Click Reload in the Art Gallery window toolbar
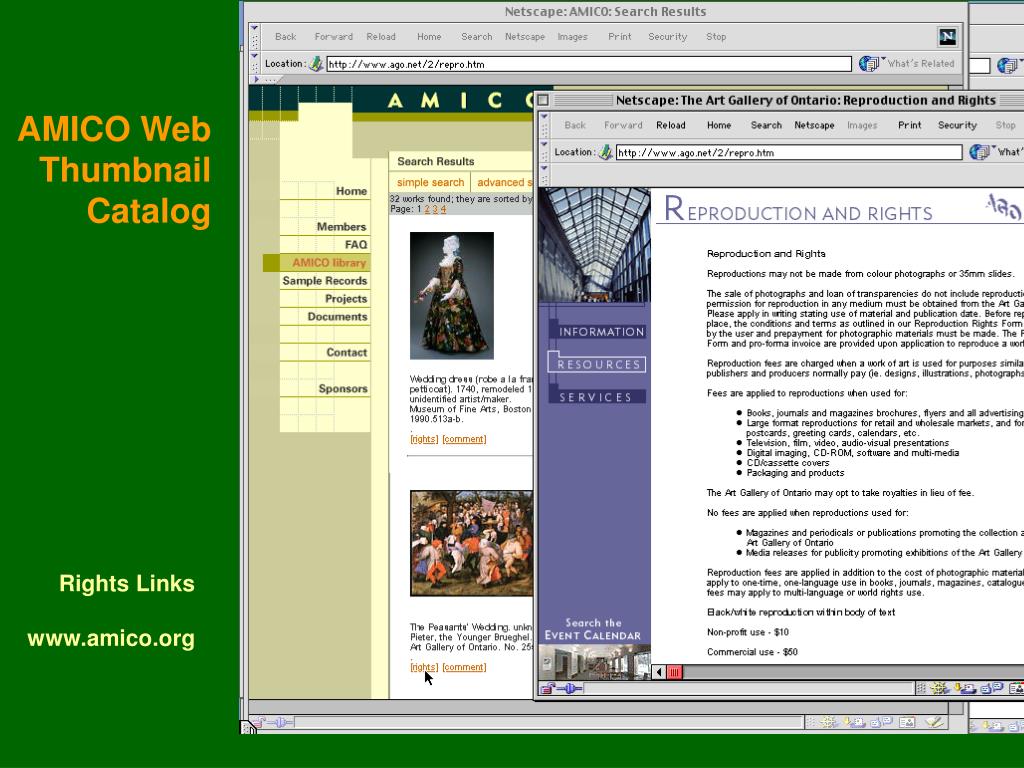 671,125
